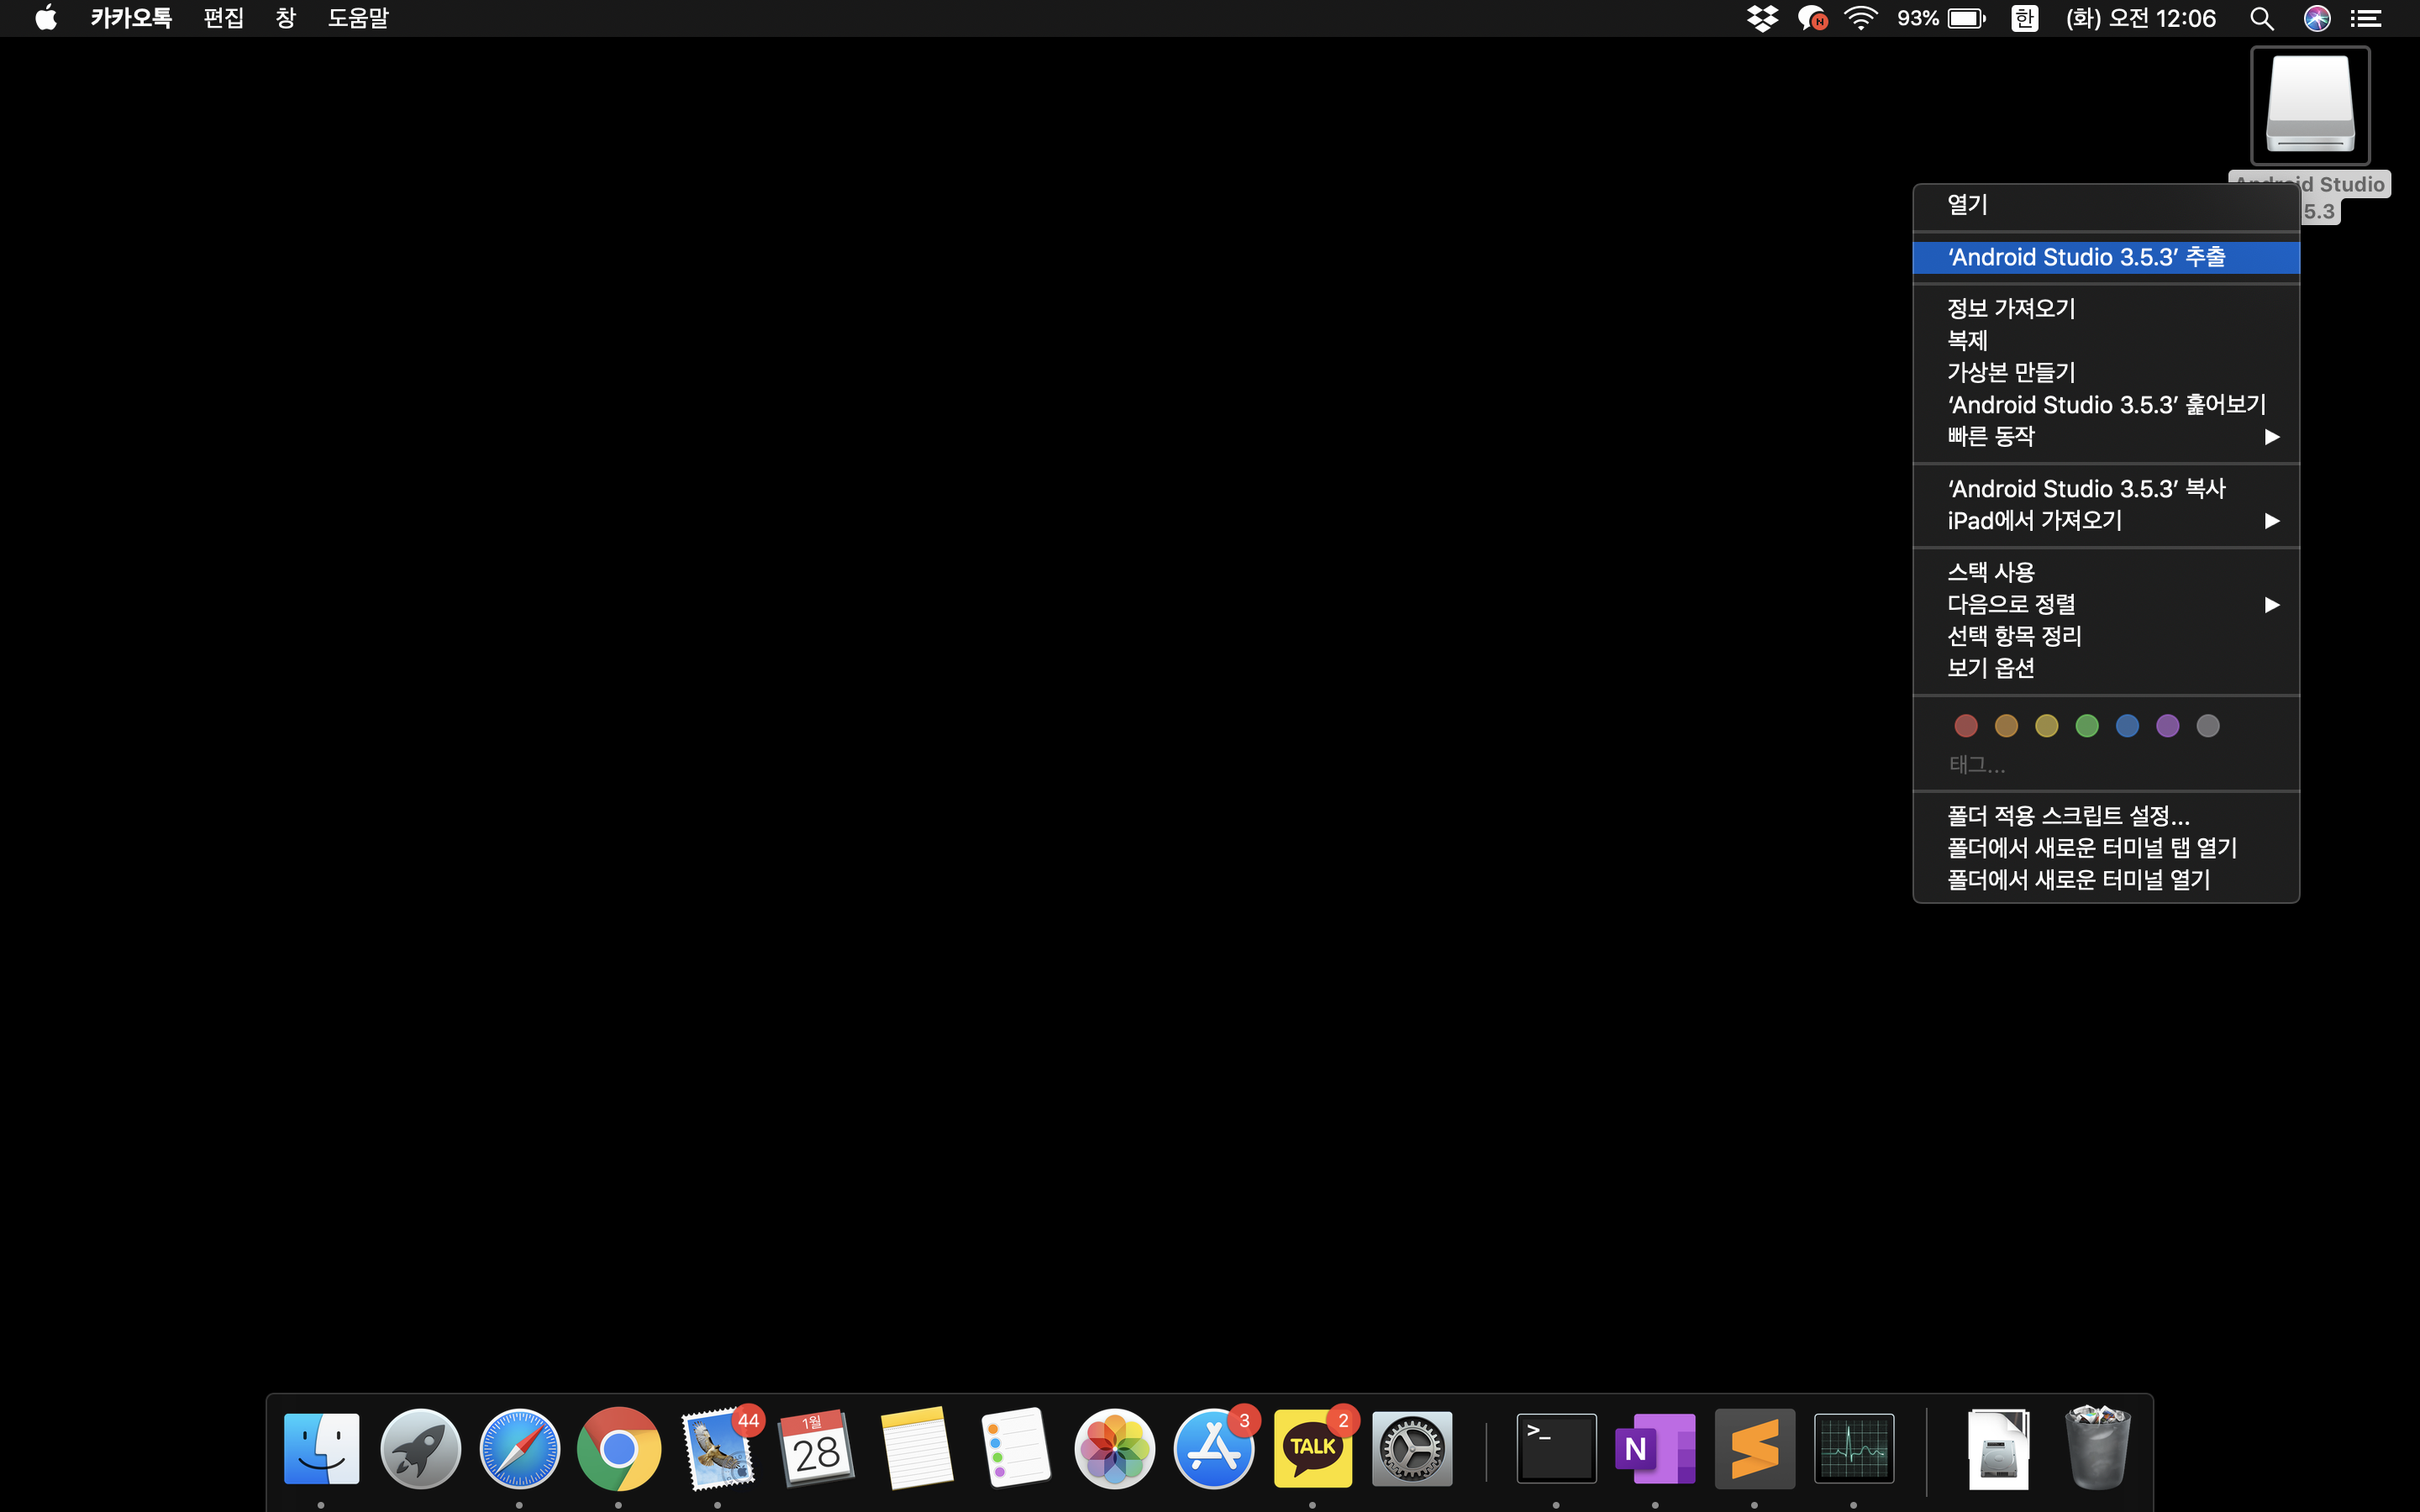Choose 정보 가져오기 from context menu
Screen dimensions: 2420x1512
(2011, 309)
